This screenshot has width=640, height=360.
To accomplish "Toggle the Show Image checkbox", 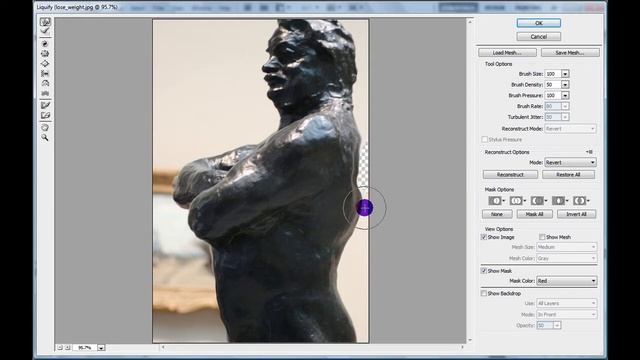I will pyautogui.click(x=484, y=237).
